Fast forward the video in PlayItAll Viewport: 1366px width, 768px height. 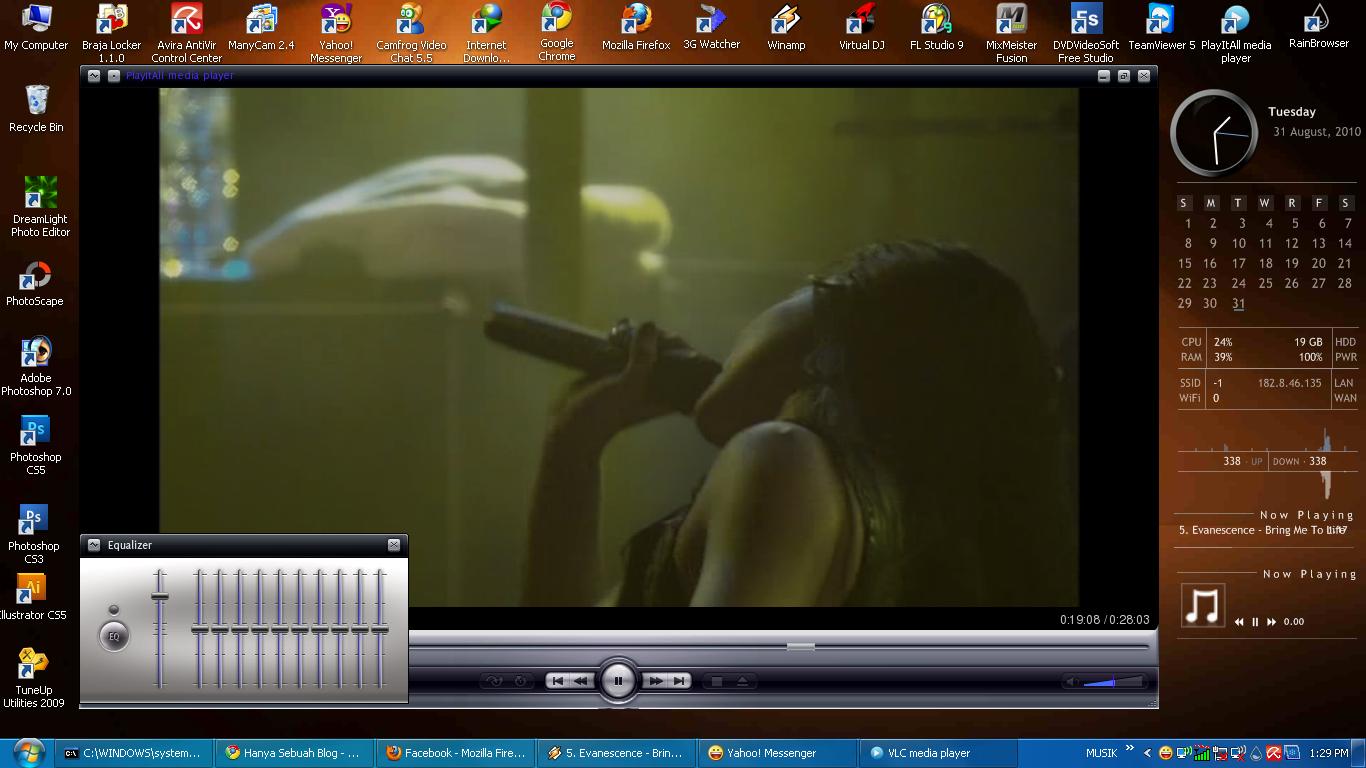pyautogui.click(x=656, y=681)
